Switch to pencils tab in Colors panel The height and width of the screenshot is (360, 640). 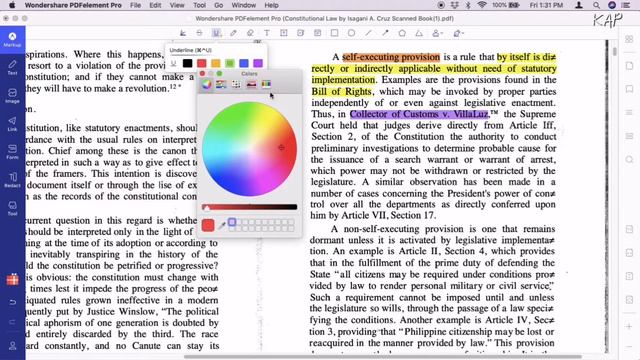(266, 84)
